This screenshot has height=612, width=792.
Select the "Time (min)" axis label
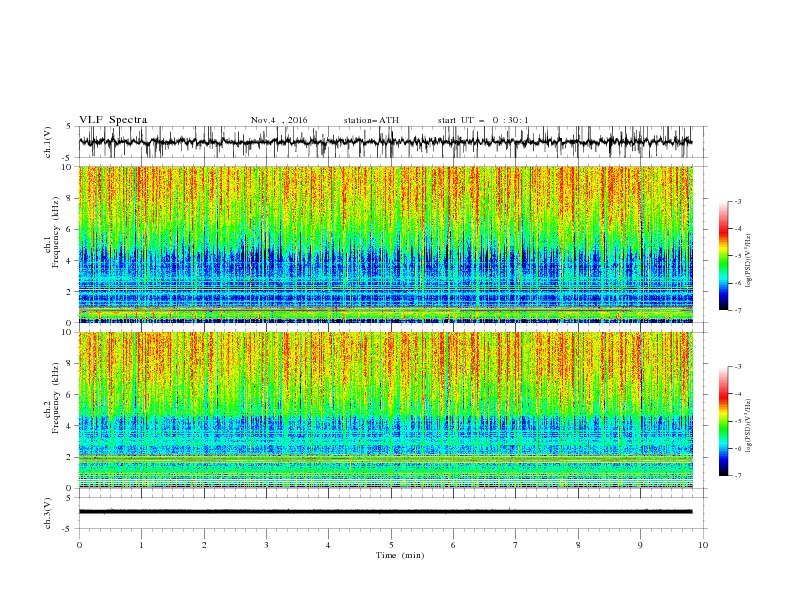tap(400, 555)
